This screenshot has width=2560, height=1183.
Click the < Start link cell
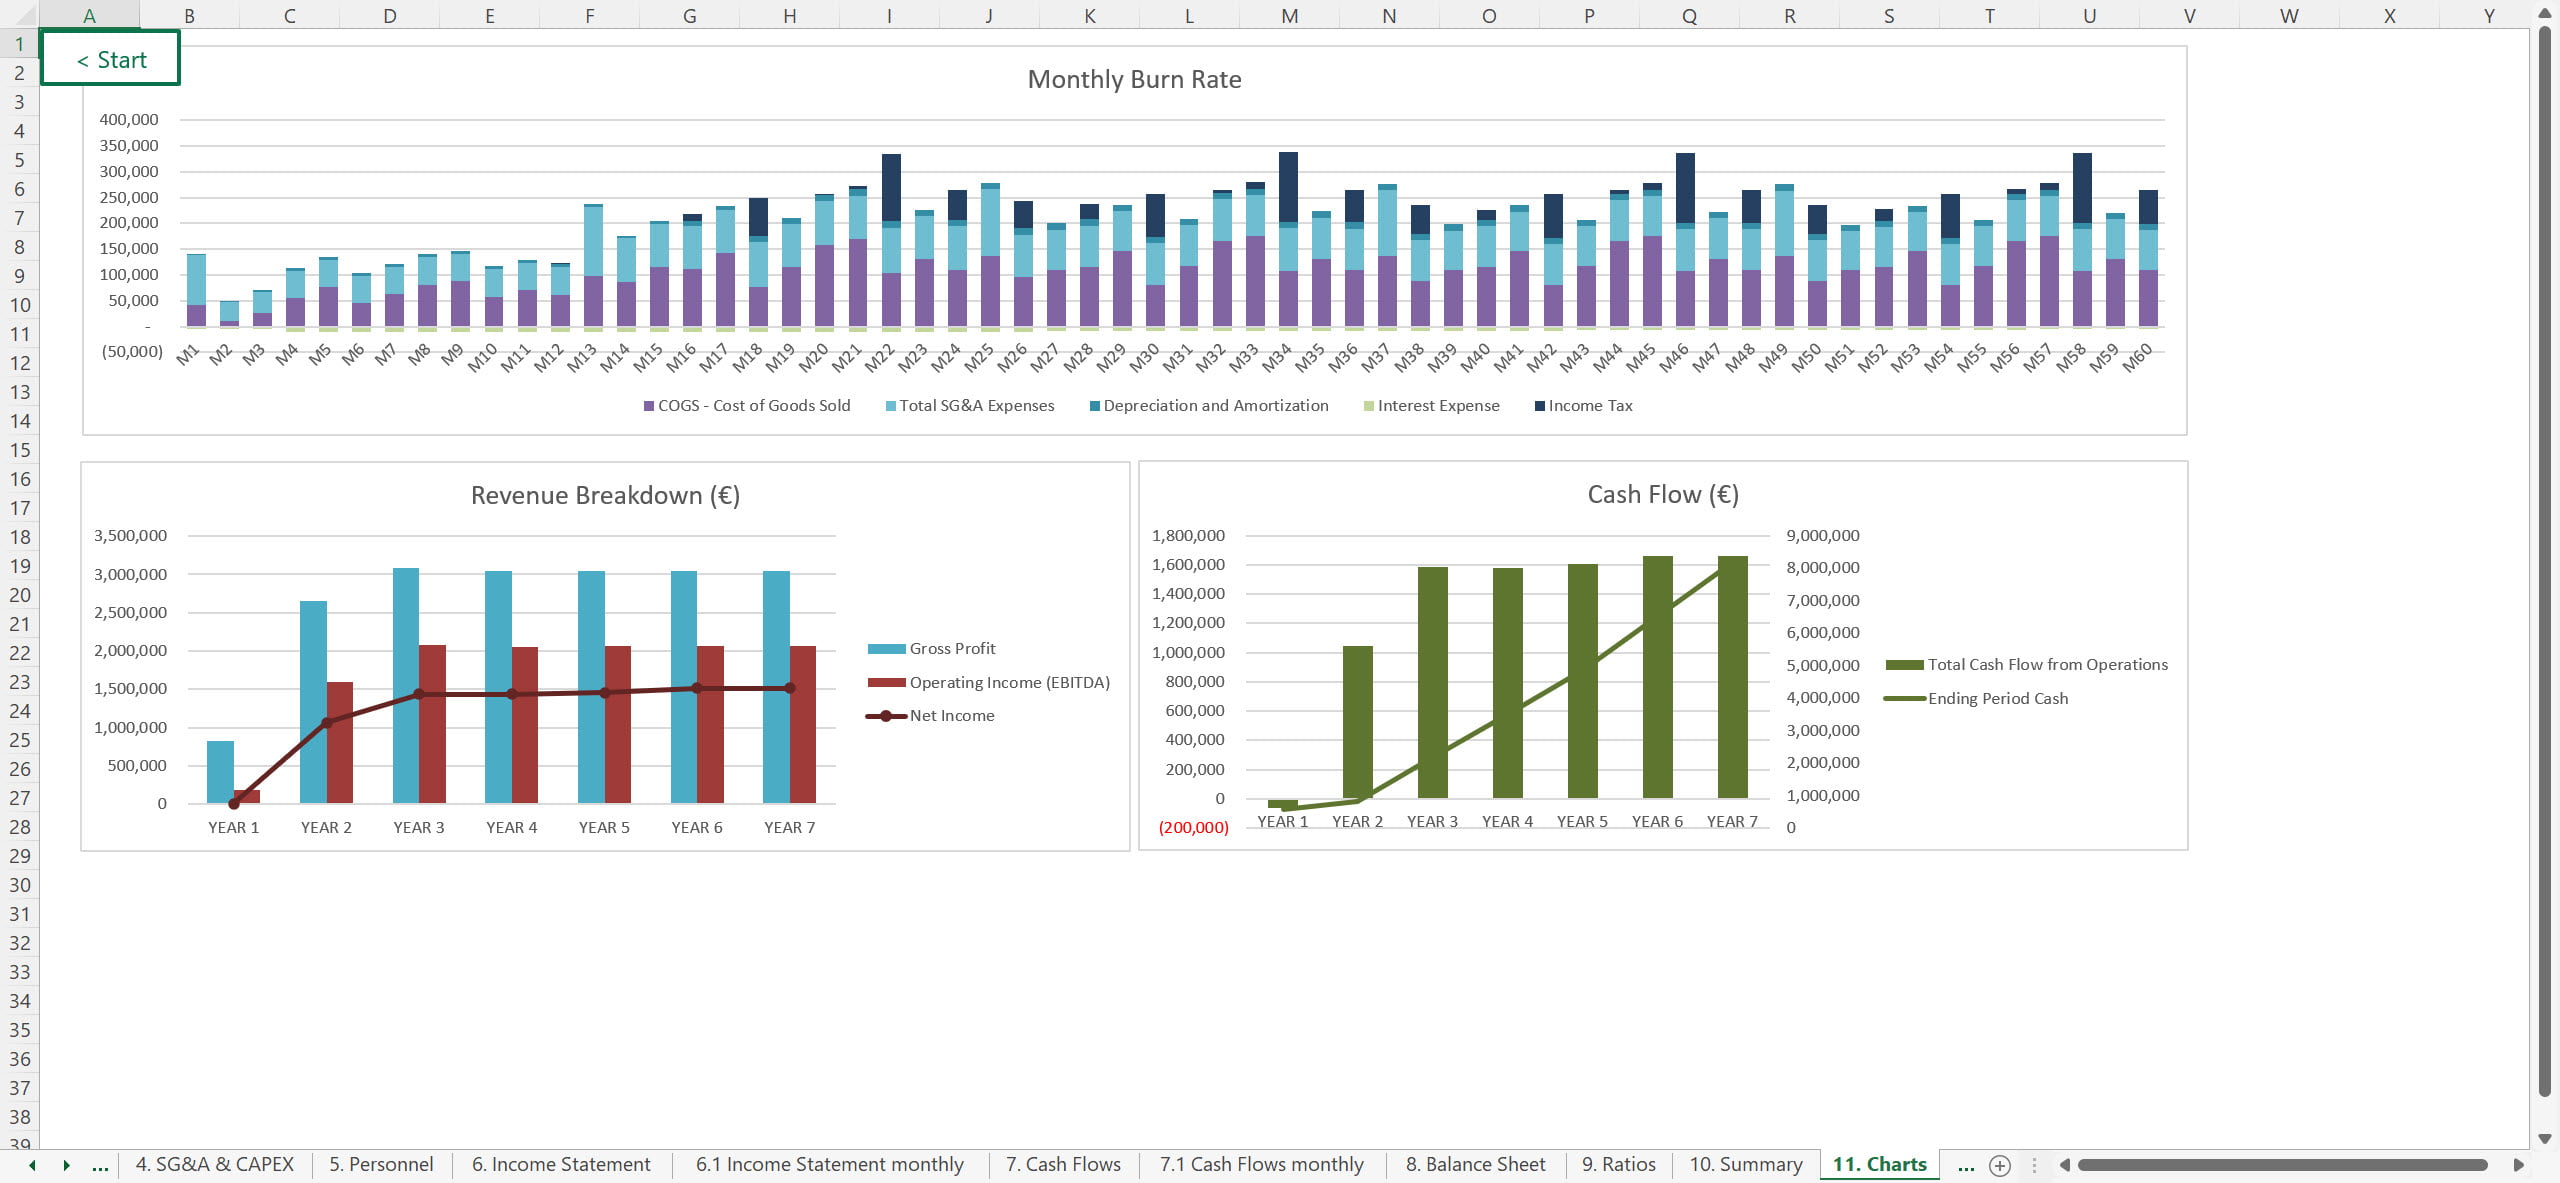click(111, 59)
